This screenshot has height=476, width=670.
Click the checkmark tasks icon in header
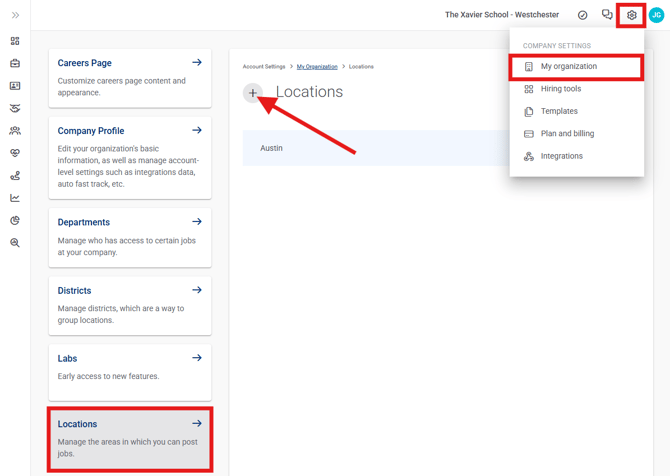582,15
